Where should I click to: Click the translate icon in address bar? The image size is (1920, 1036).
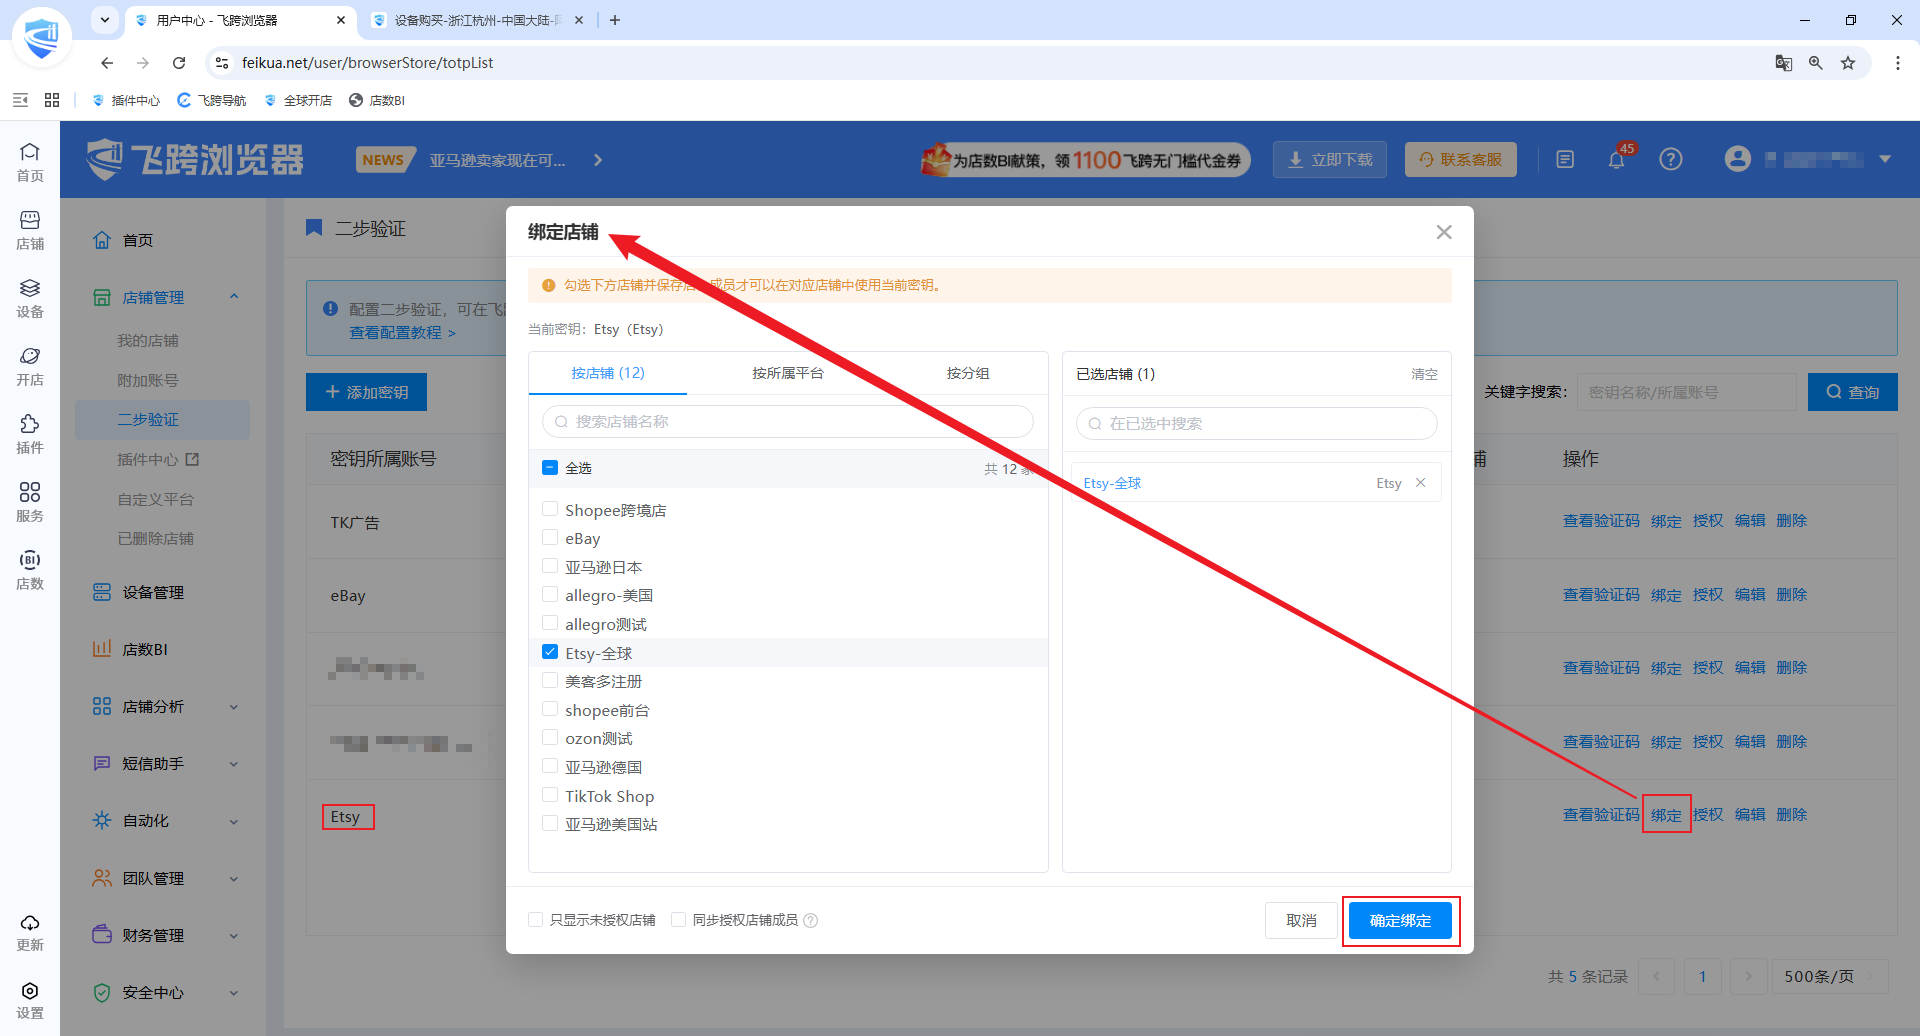point(1784,63)
